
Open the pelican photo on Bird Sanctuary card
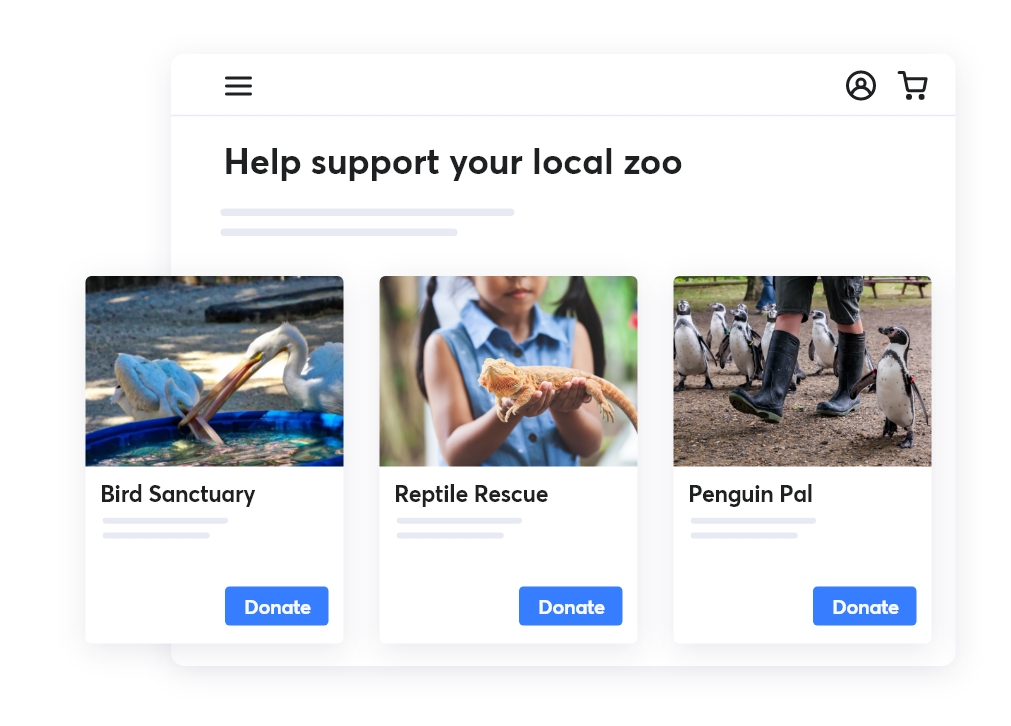point(214,371)
